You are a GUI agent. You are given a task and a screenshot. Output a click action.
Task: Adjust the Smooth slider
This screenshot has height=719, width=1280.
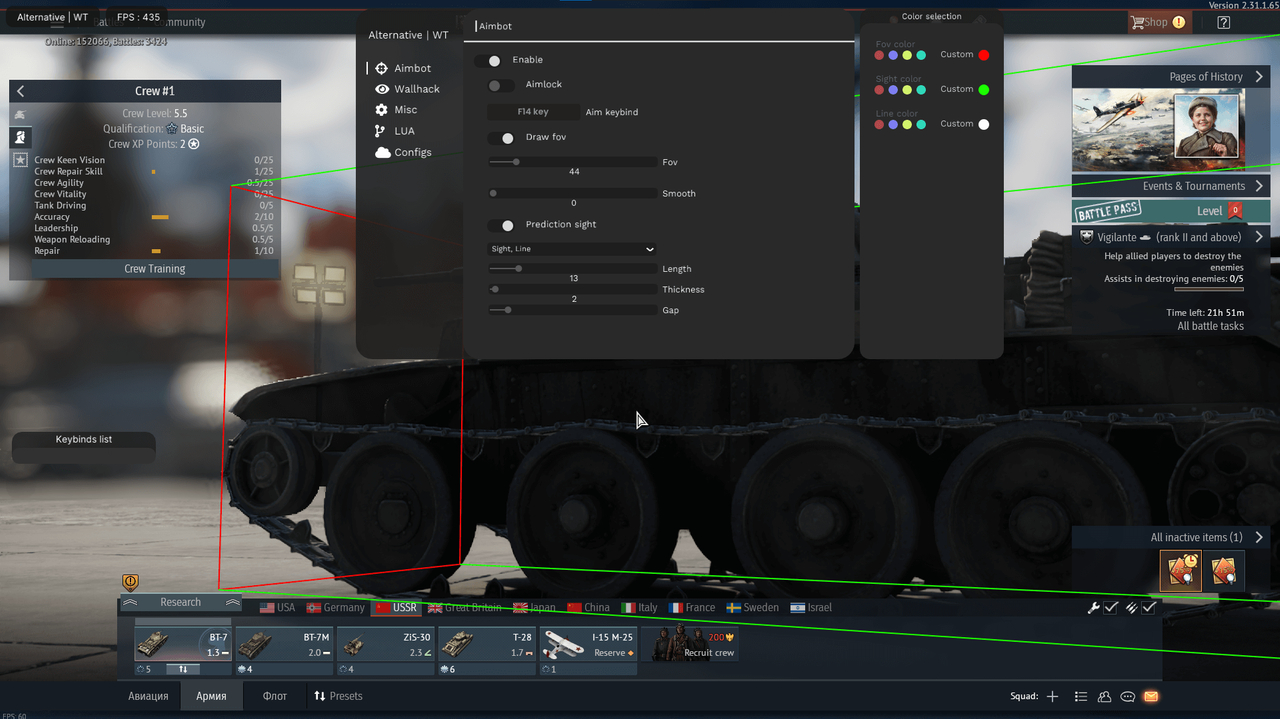click(x=572, y=193)
